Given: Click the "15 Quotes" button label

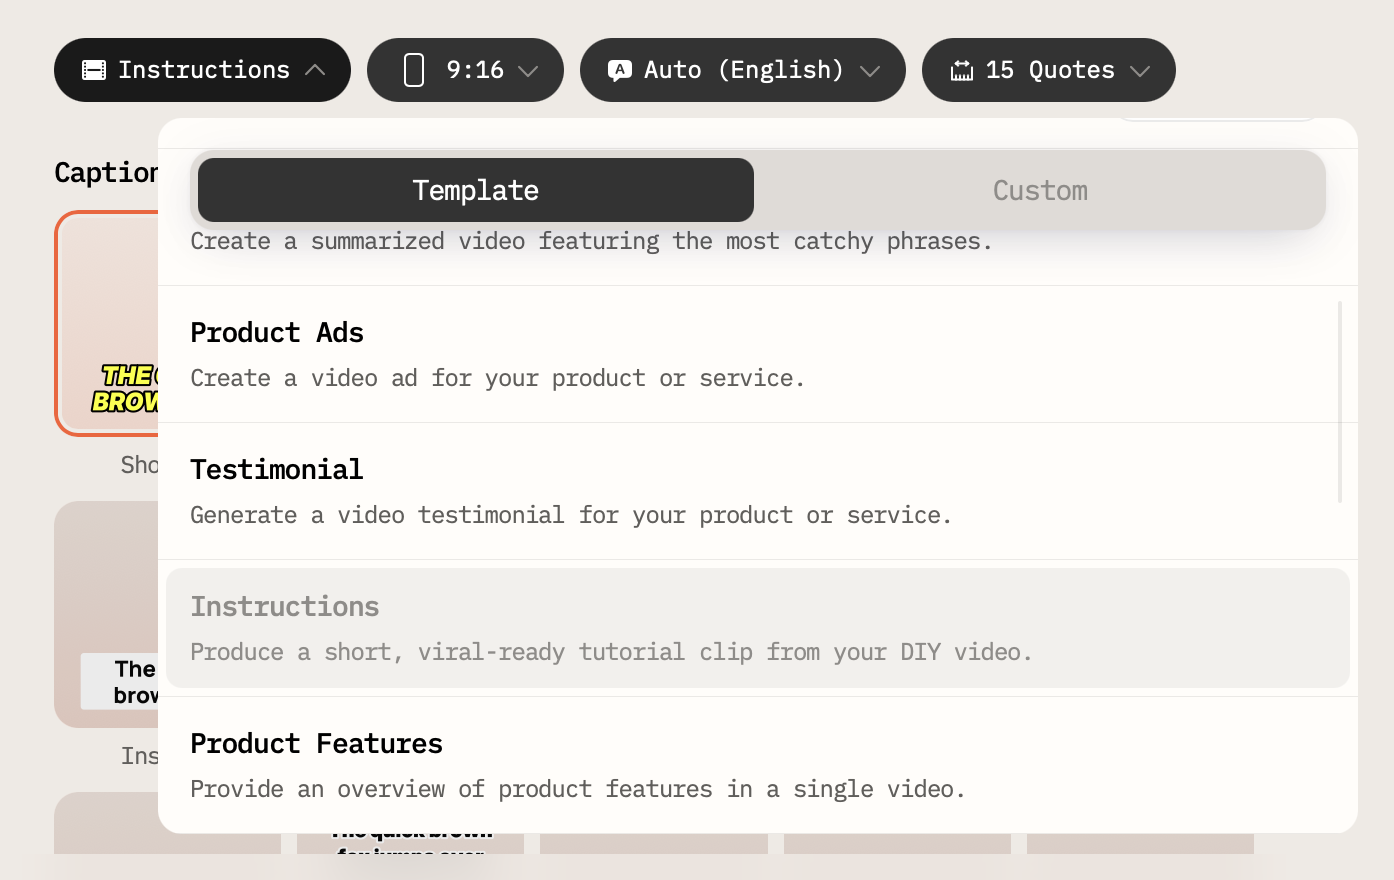Looking at the screenshot, I should 1049,70.
